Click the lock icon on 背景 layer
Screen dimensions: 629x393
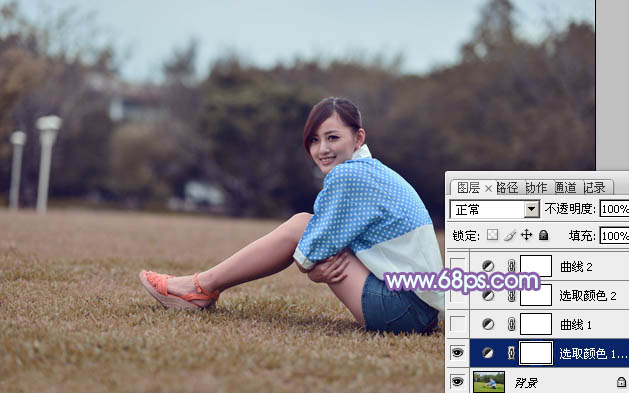pyautogui.click(x=621, y=382)
